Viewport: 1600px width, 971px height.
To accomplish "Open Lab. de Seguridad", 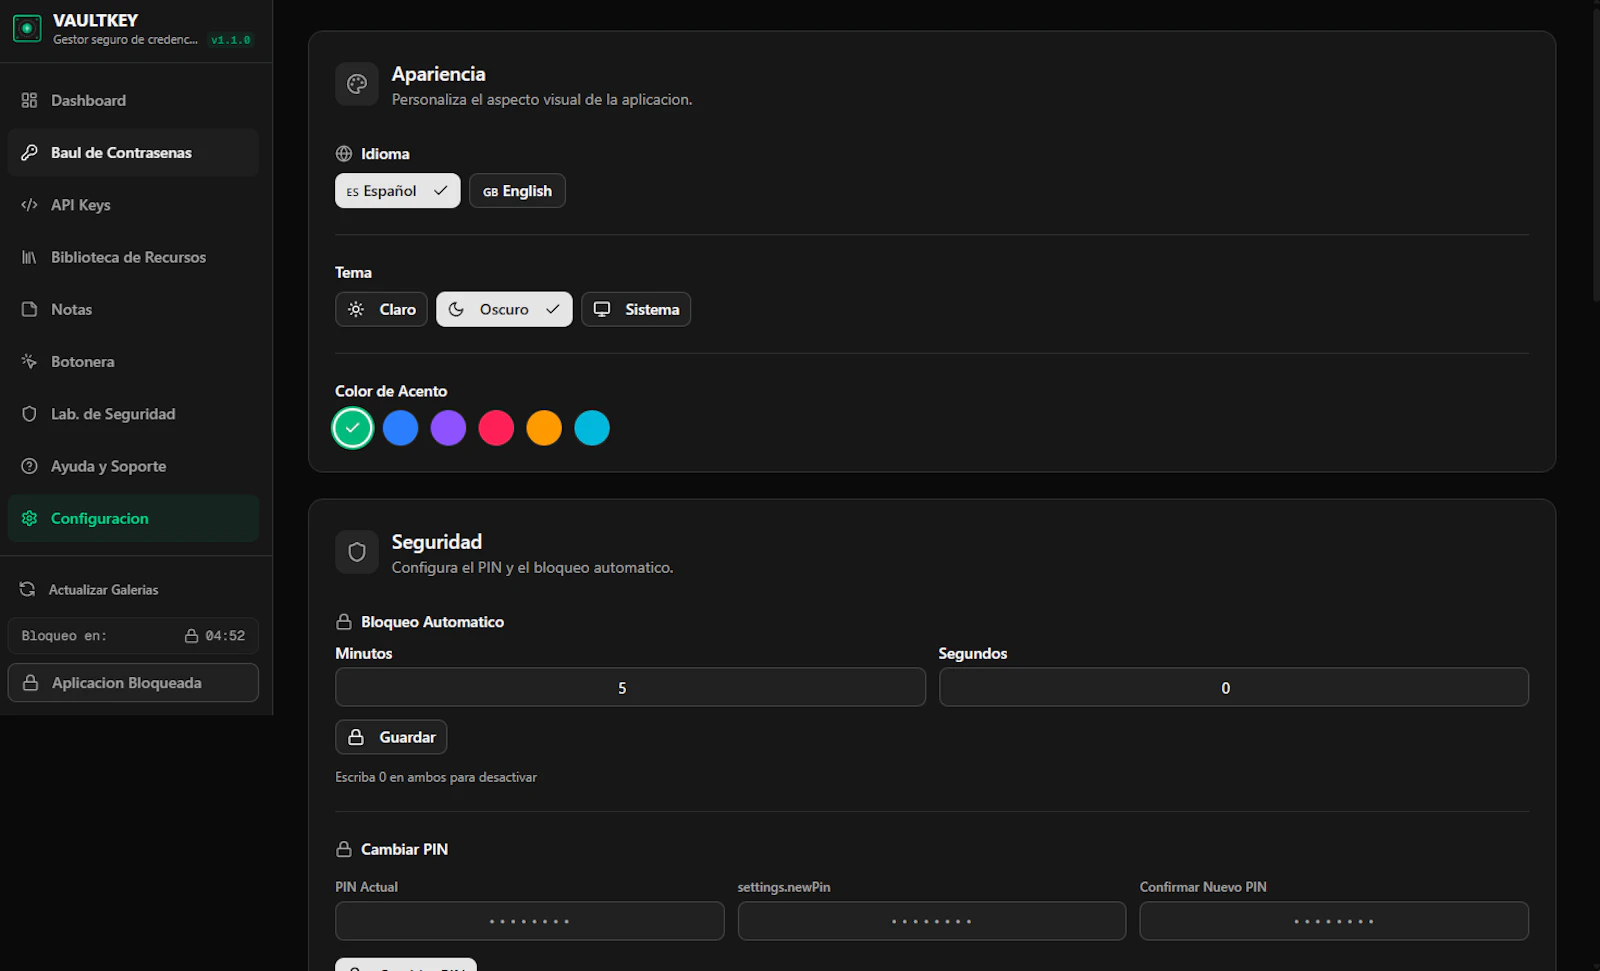I will [x=133, y=414].
